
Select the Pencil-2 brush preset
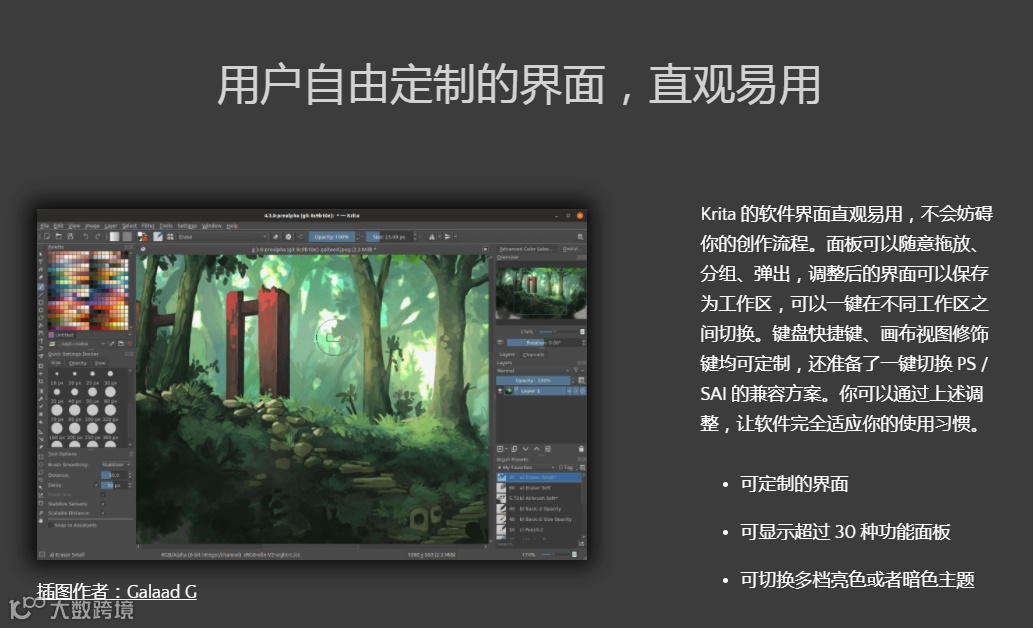pos(539,530)
